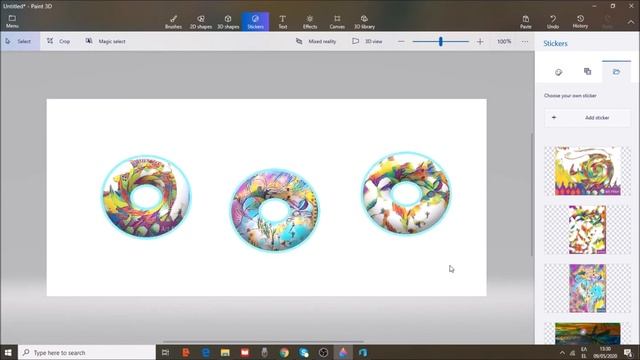Click the canvas horizontal scrollbar
640x360 pixels.
pyautogui.click(x=263, y=342)
